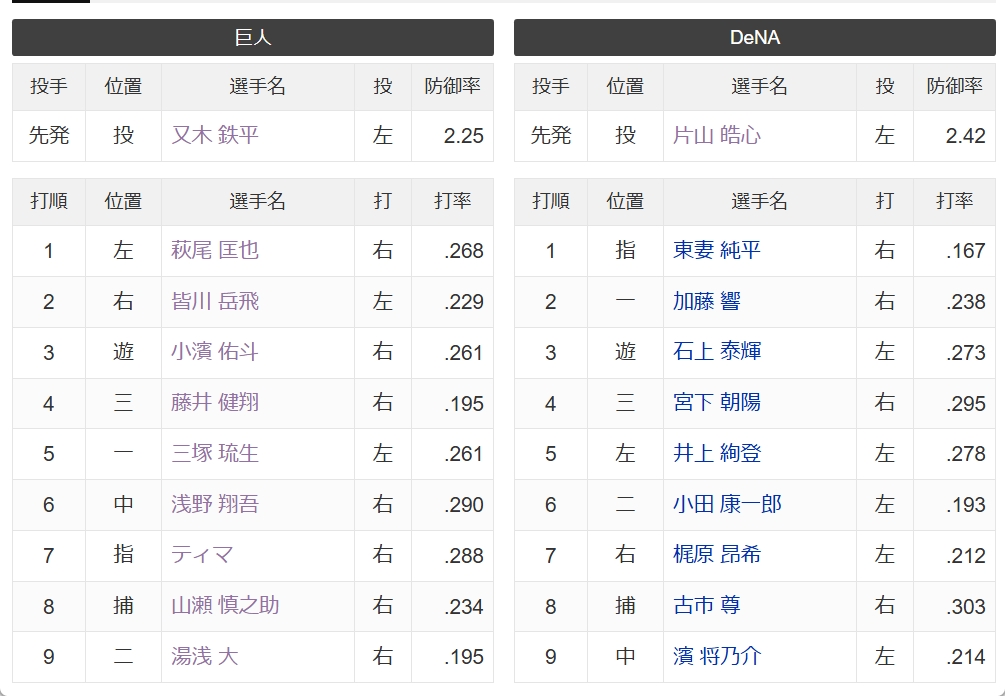Click the ティマ designated hitter link
Viewport: 1005px width, 696px height.
click(x=202, y=555)
